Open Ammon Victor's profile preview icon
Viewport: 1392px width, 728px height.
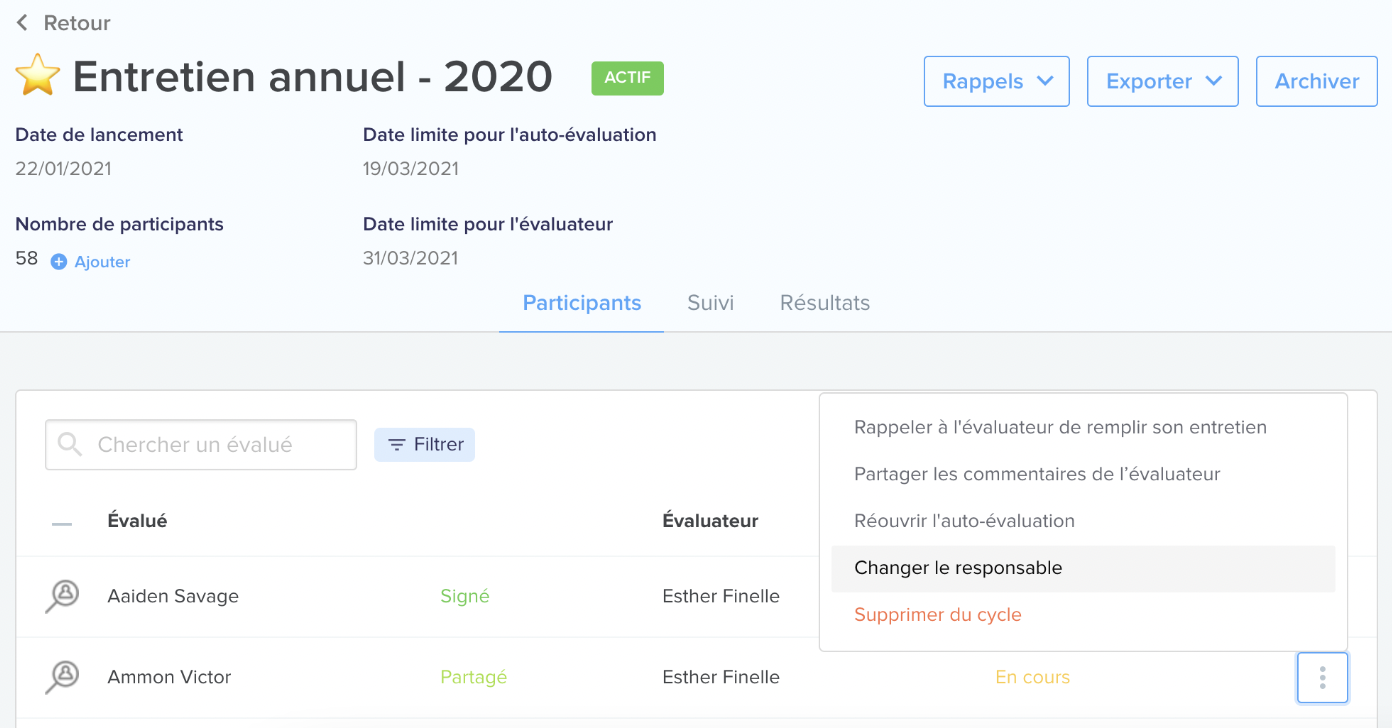[62, 677]
